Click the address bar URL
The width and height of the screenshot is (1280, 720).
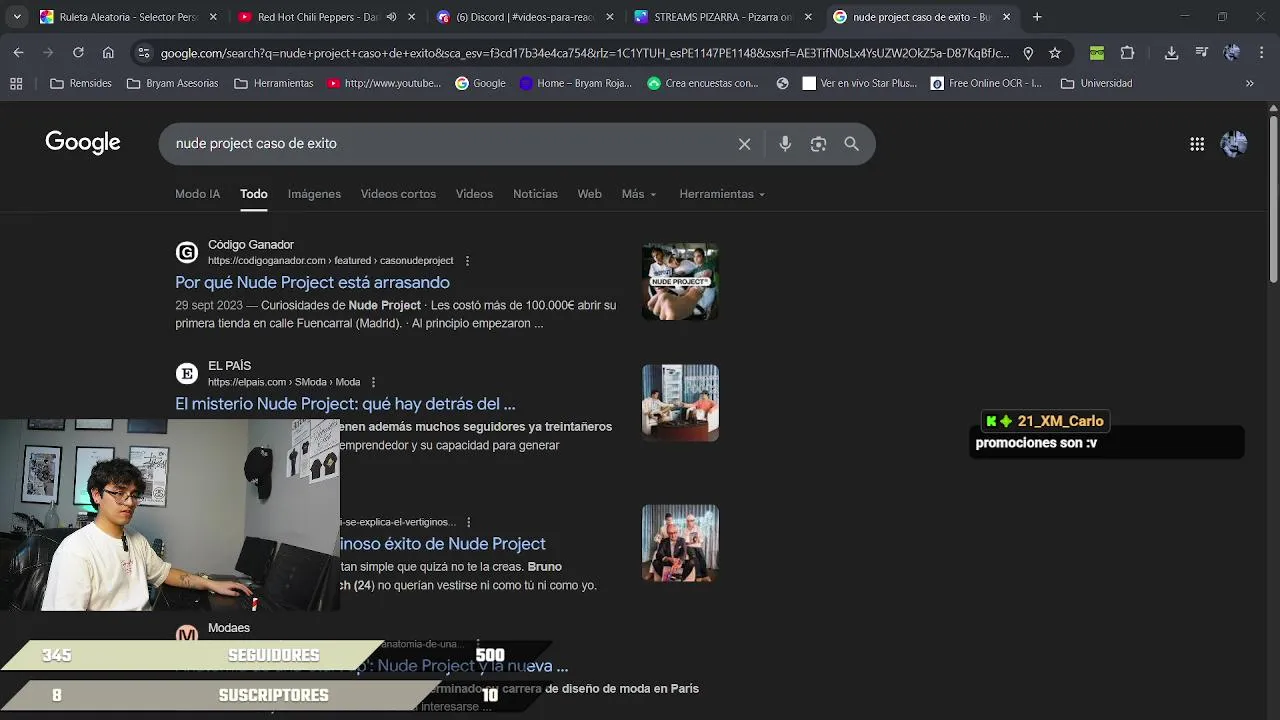[x=585, y=53]
